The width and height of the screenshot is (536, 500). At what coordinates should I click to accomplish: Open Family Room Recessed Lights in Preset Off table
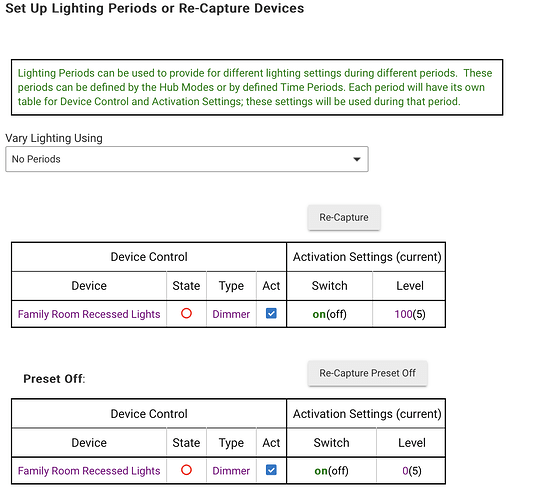coord(89,471)
